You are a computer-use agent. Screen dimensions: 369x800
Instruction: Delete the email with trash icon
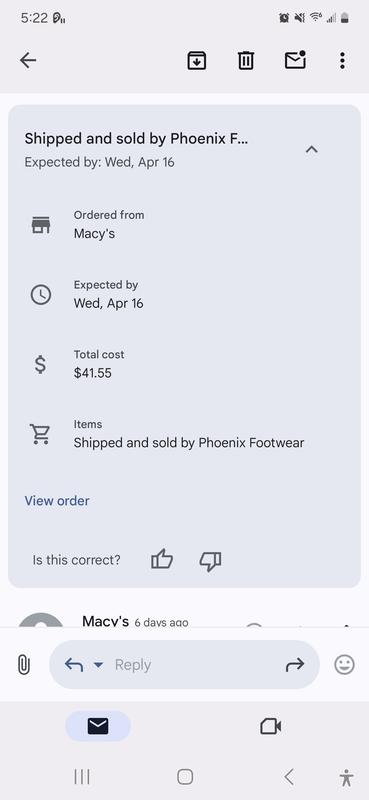click(x=245, y=61)
